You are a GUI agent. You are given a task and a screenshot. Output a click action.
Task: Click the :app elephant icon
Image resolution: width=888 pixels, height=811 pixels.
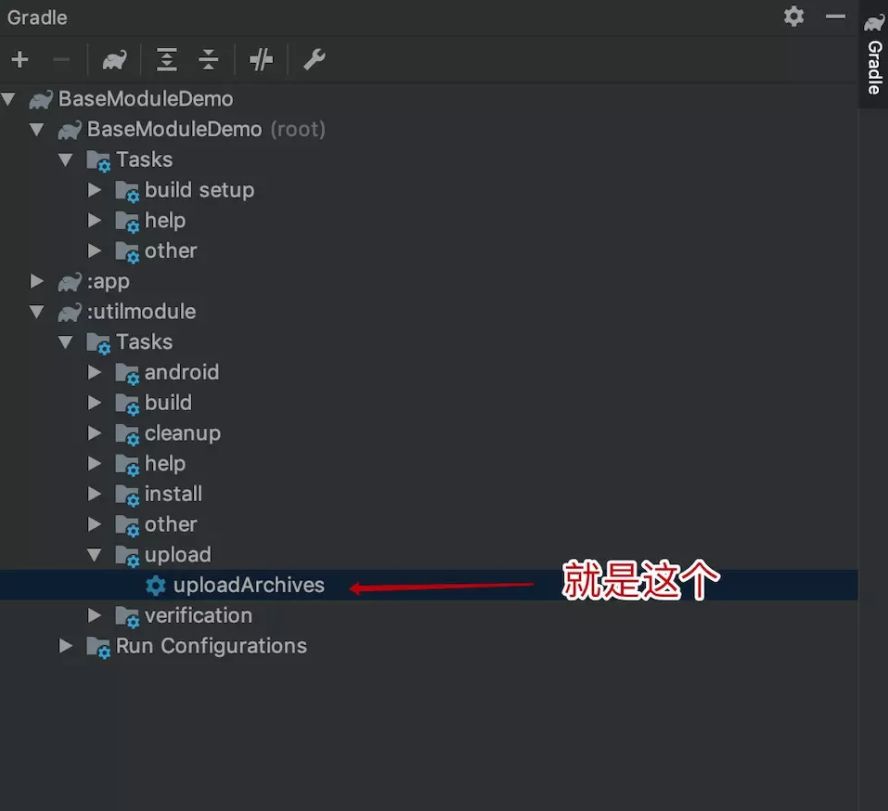[x=70, y=282]
